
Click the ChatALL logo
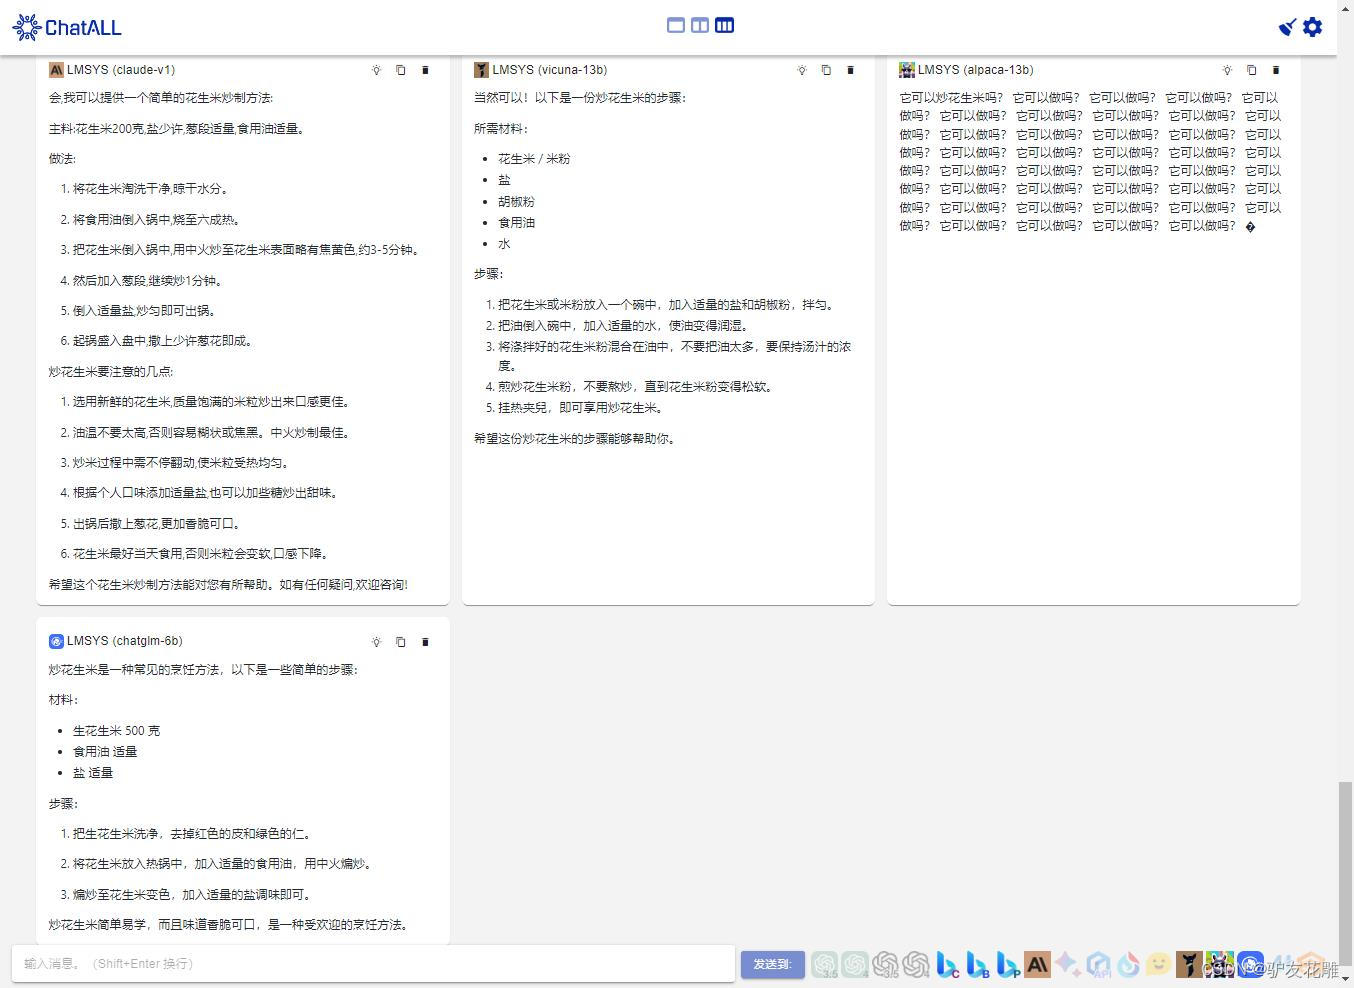tap(67, 27)
